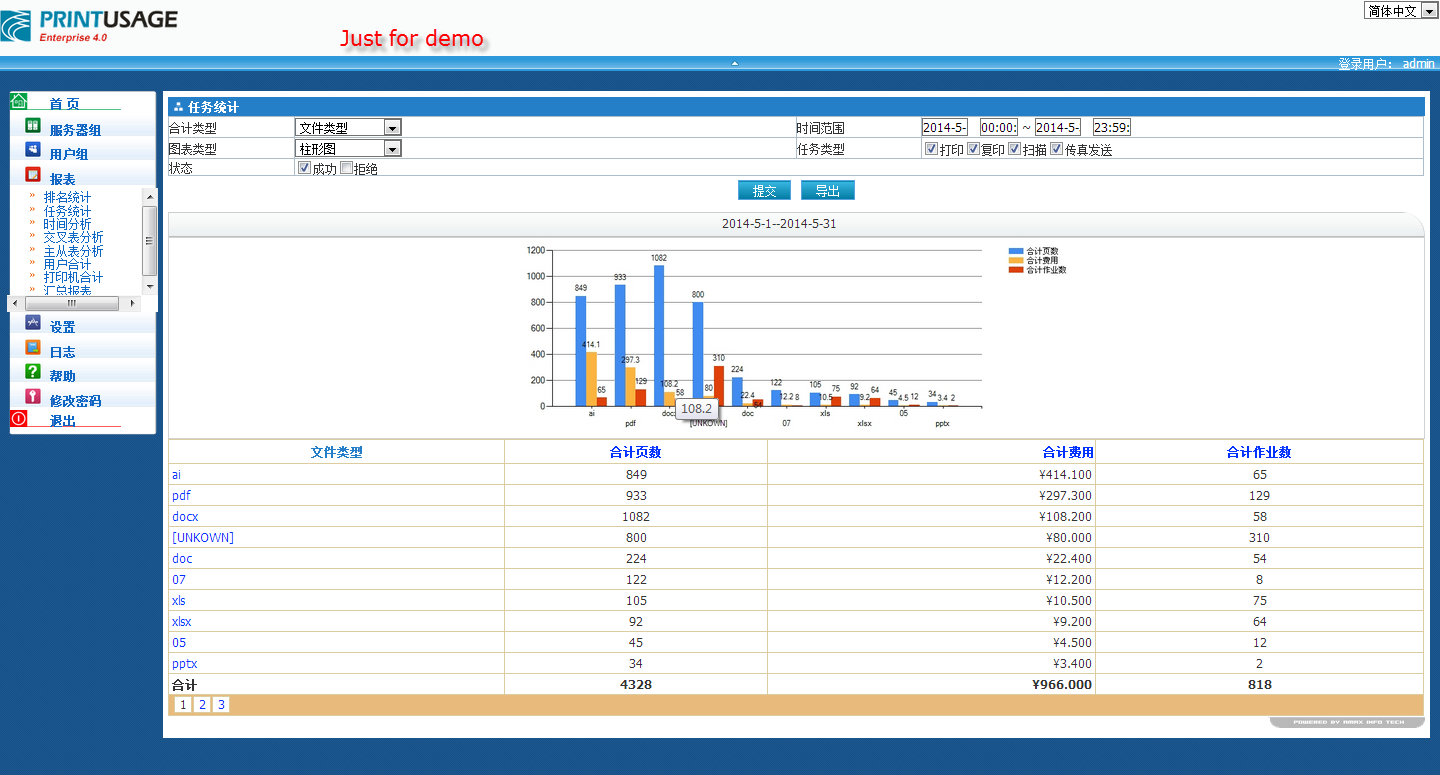Click the end time field 23:59:

pyautogui.click(x=1112, y=127)
